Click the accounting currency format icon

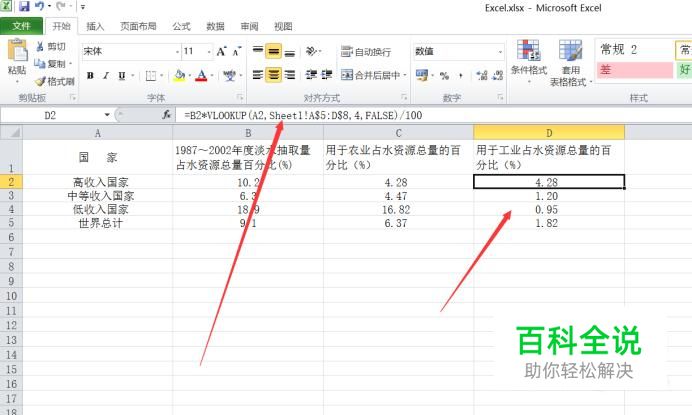pyautogui.click(x=421, y=75)
